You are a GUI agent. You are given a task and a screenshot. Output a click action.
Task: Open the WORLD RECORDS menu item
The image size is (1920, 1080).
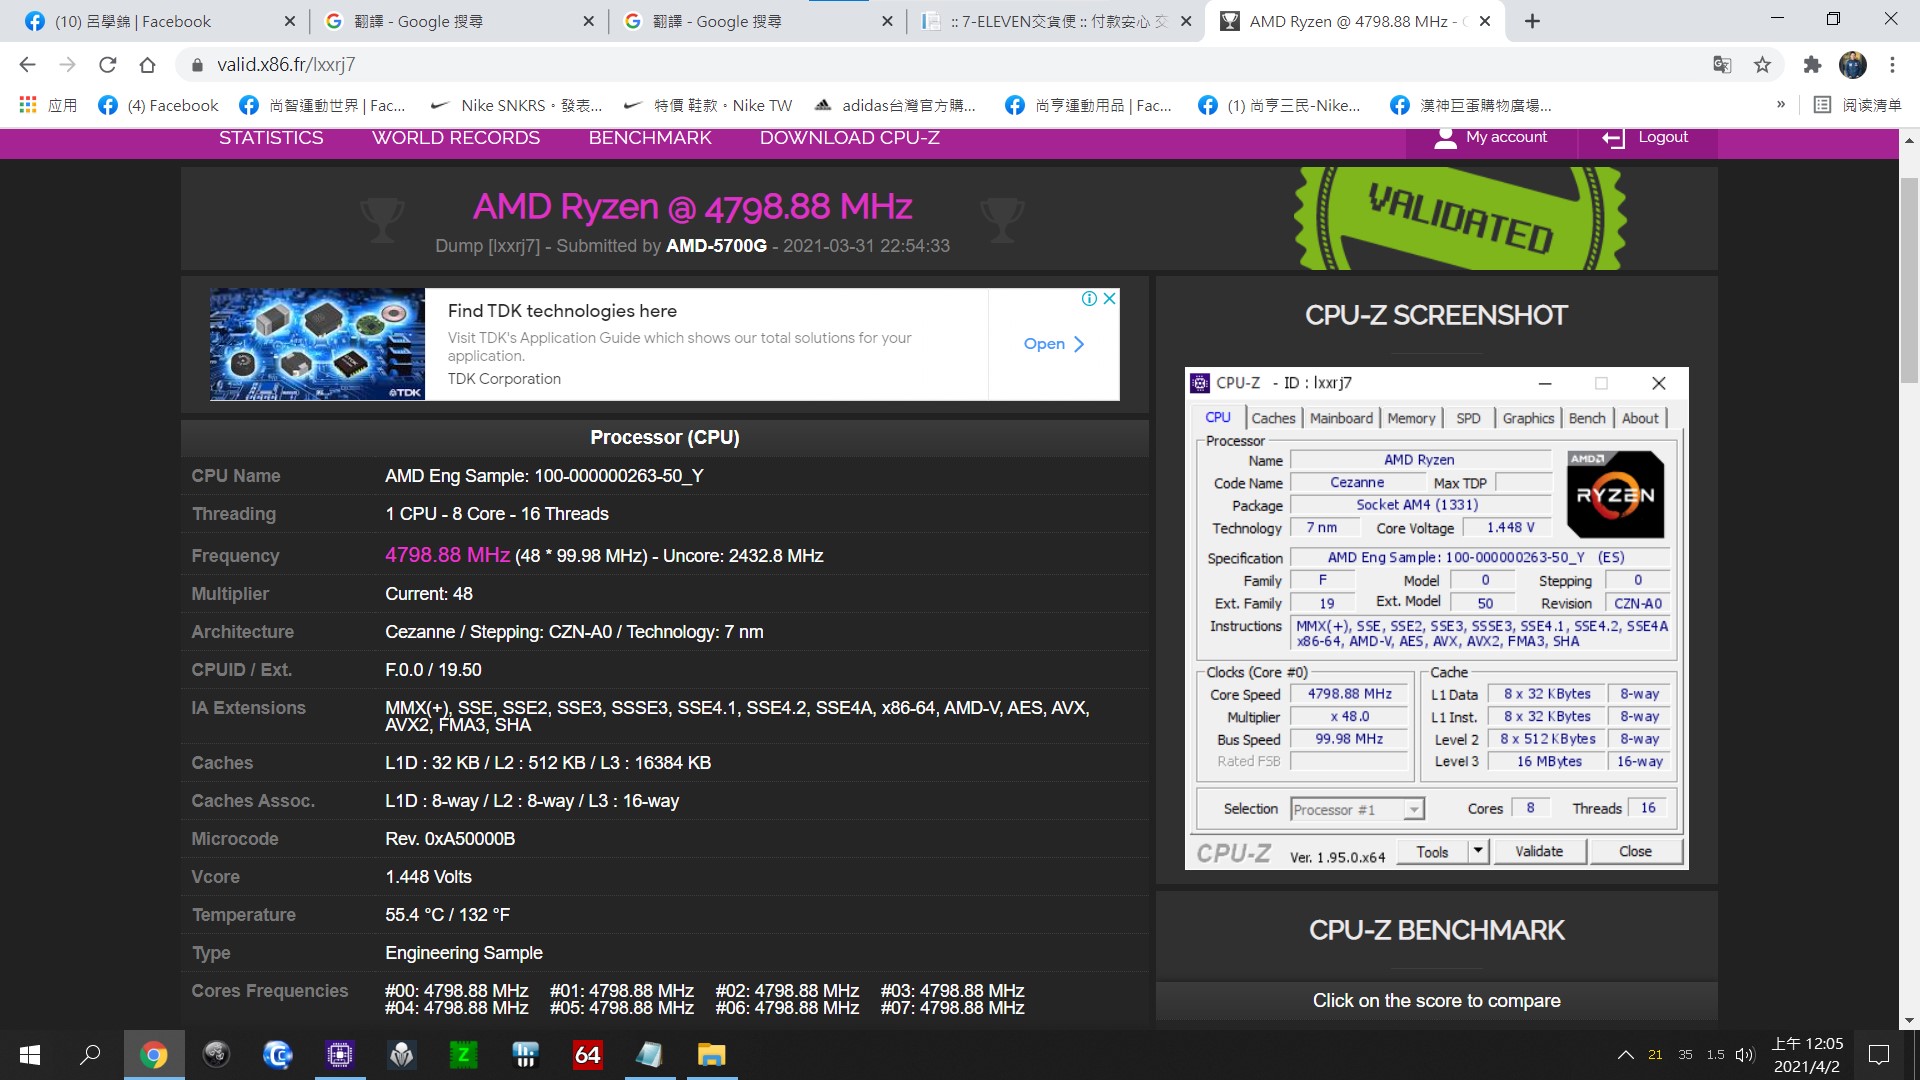click(x=456, y=138)
